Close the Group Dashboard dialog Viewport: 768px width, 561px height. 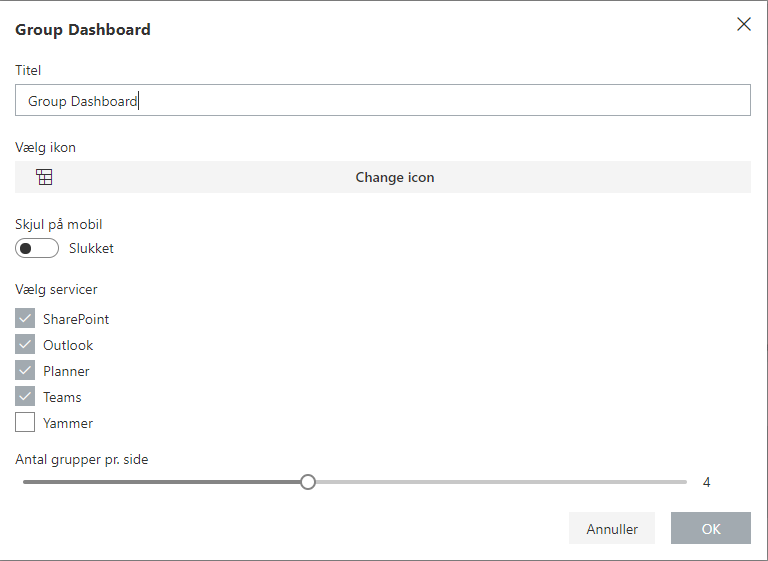744,24
